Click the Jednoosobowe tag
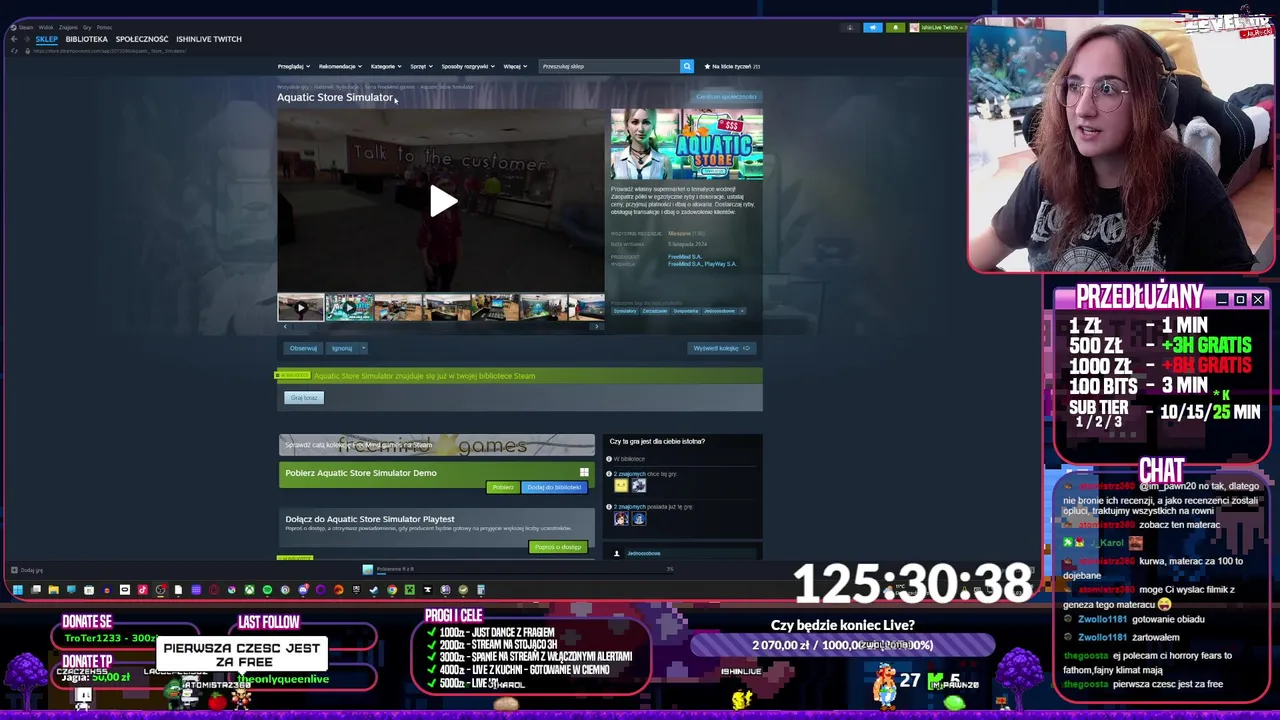The height and width of the screenshot is (720, 1280). [720, 311]
